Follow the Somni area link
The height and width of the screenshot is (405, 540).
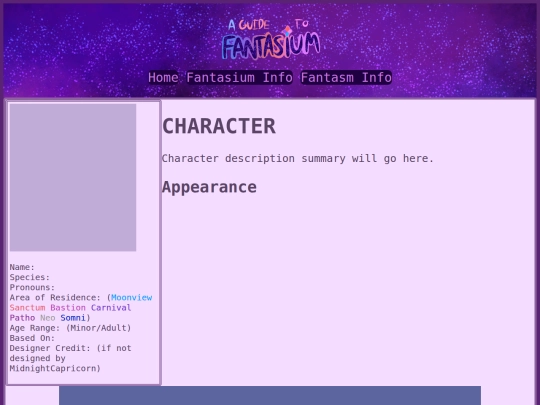pos(73,318)
